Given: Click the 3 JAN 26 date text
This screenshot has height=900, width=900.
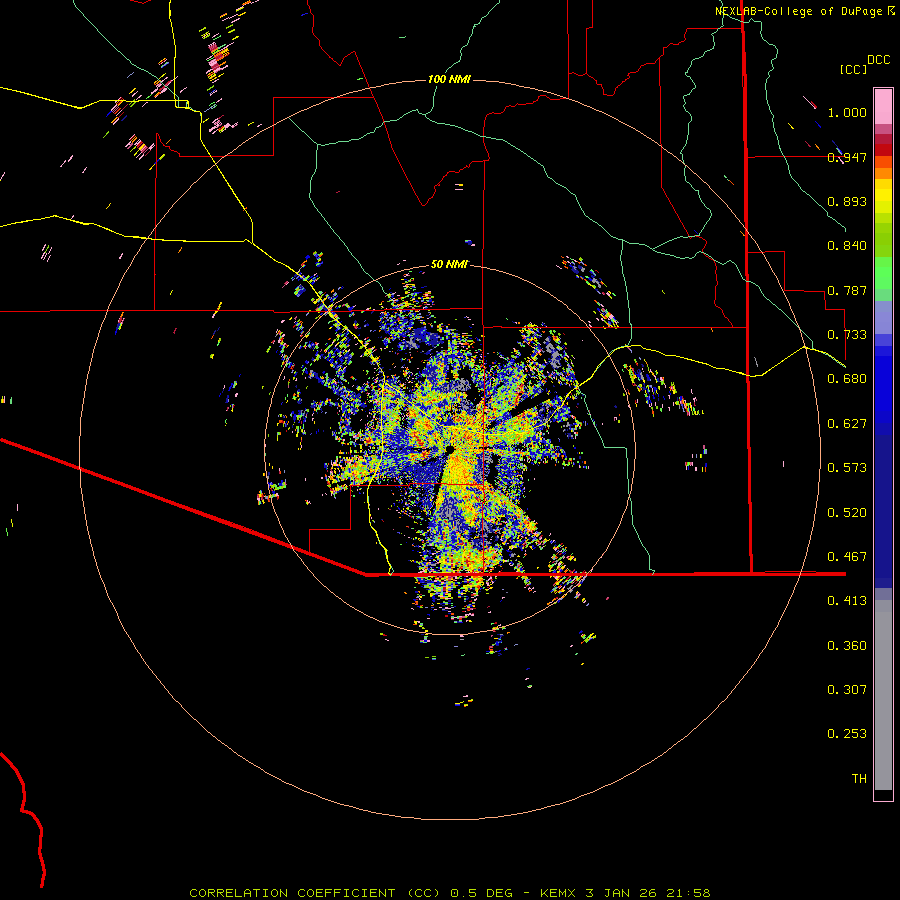Looking at the screenshot, I should [621, 893].
